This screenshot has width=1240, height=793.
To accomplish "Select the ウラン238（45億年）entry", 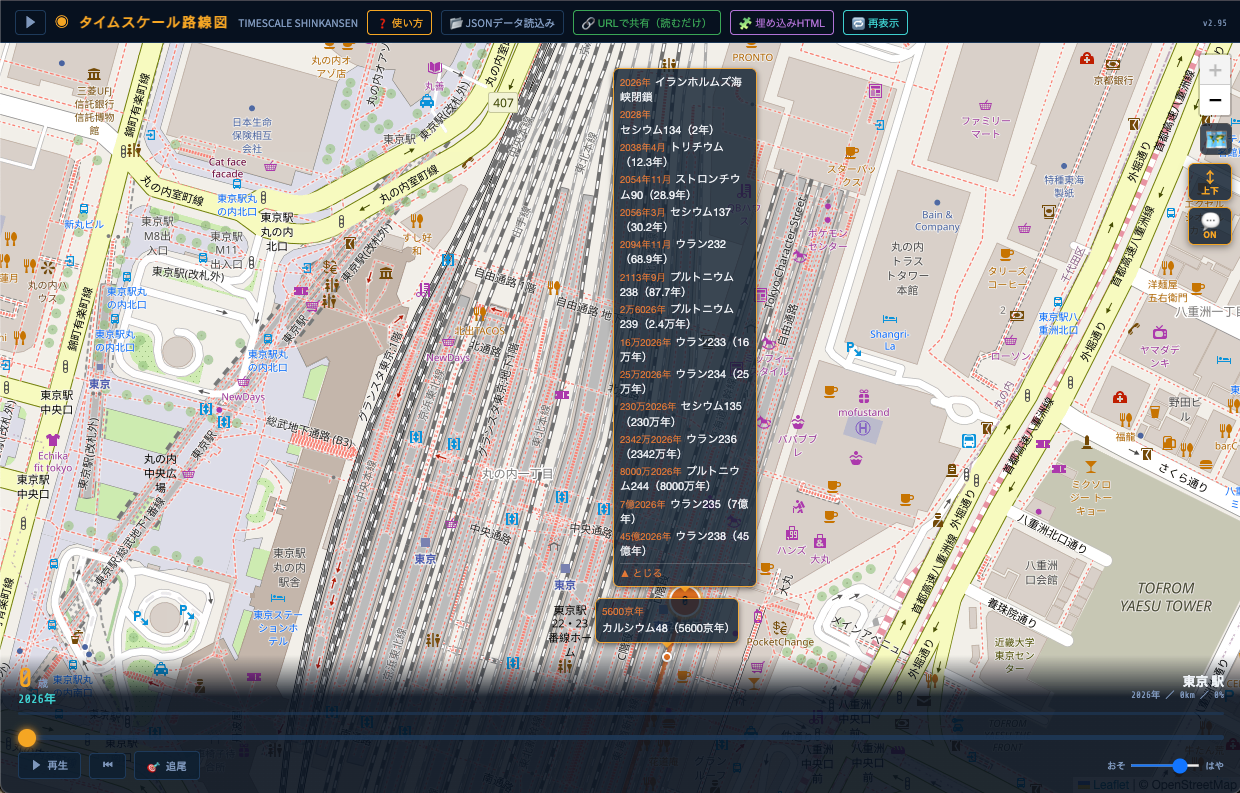I will [683, 543].
